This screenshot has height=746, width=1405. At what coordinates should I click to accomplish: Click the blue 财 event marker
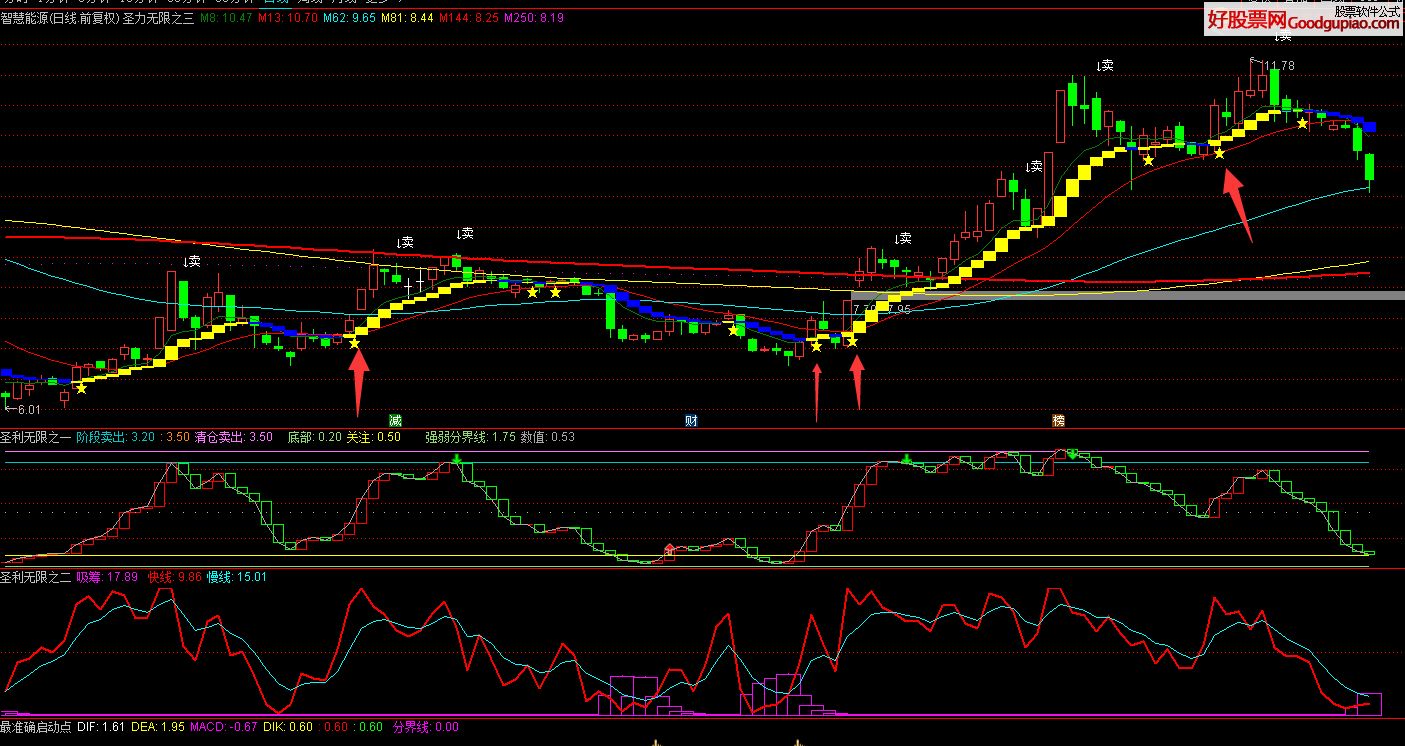point(691,420)
